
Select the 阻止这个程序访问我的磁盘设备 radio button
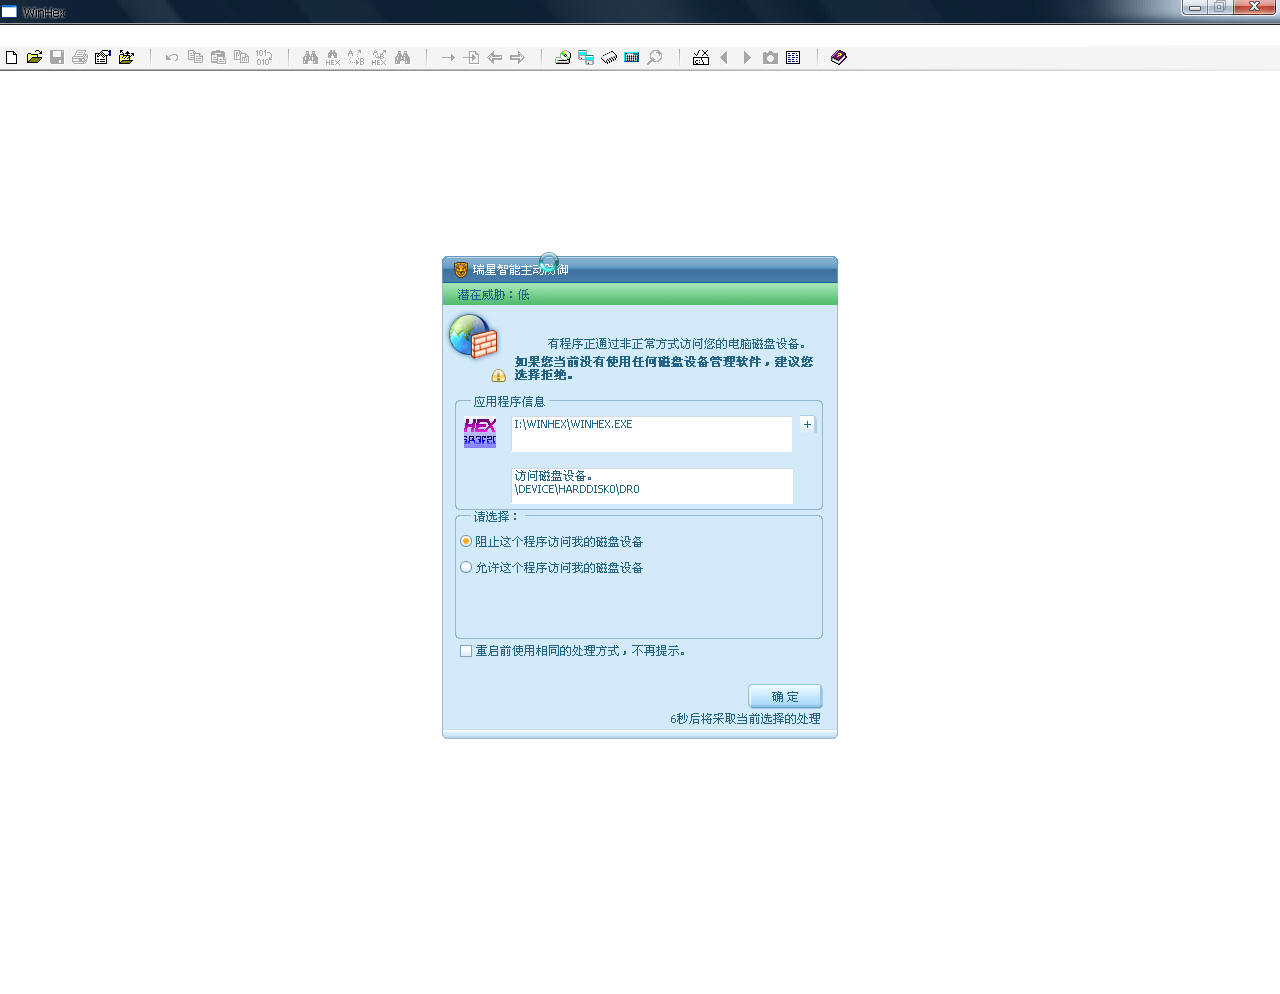[466, 541]
